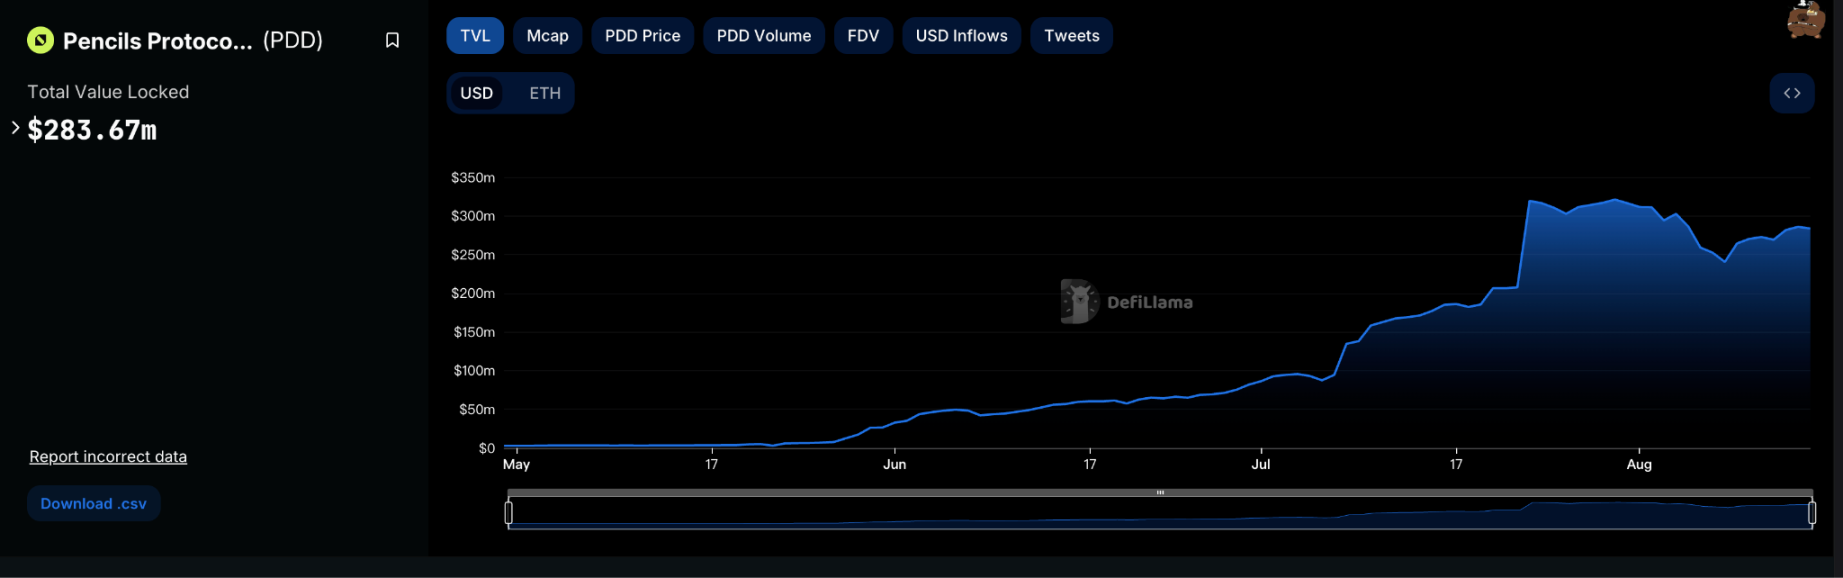Enable the Tweets chart metric
Image resolution: width=1843 pixels, height=578 pixels.
pos(1071,36)
